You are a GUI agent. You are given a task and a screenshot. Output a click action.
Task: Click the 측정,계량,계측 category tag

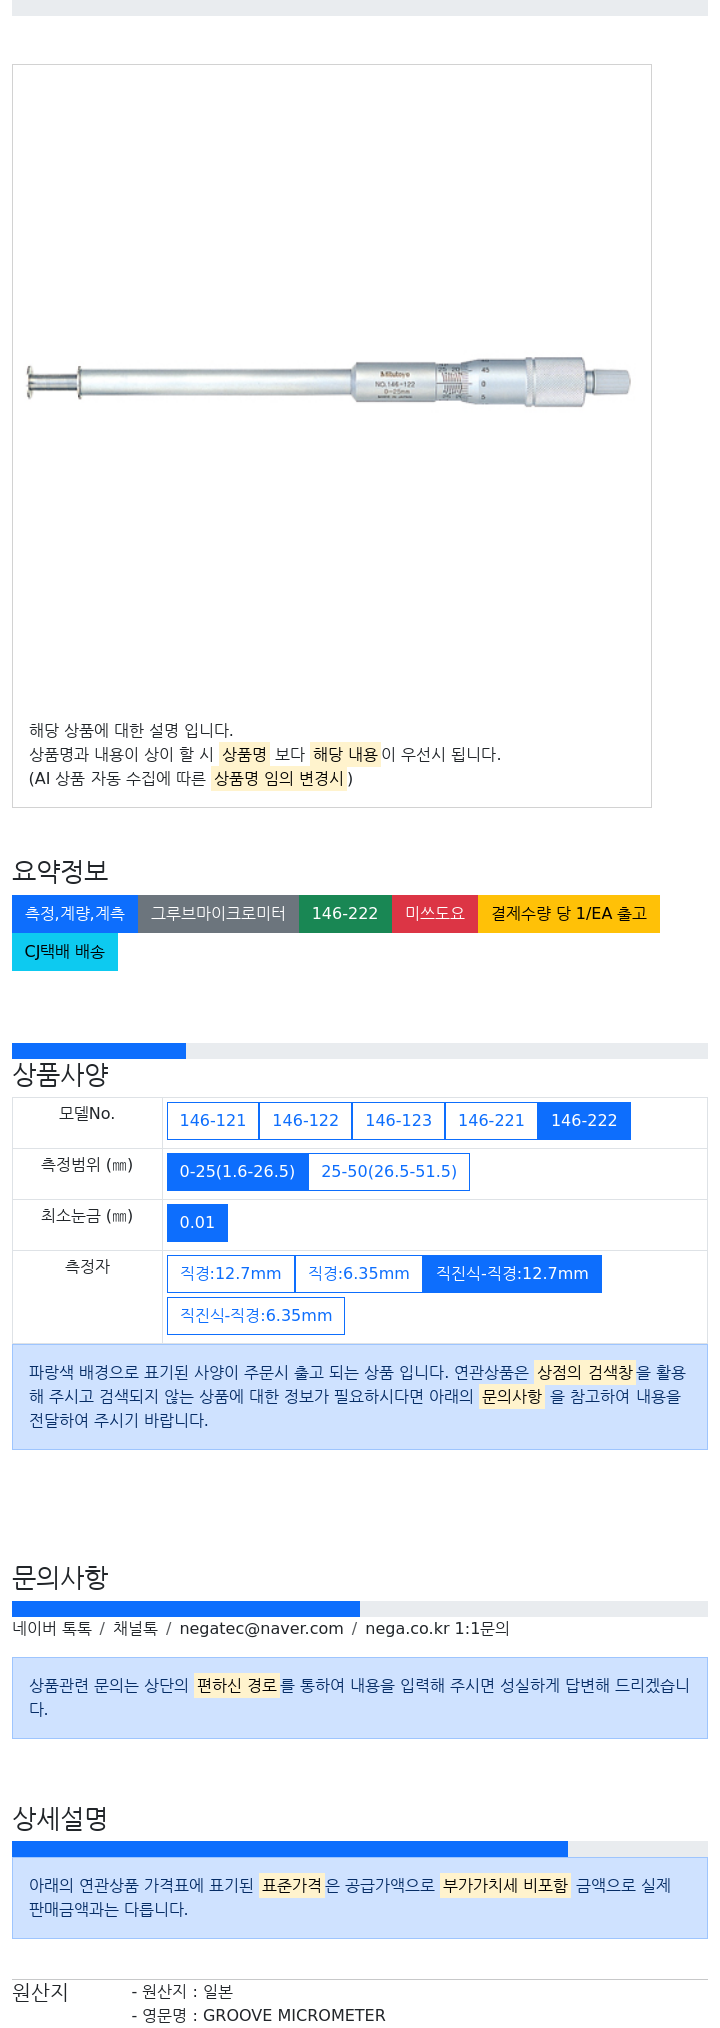coord(75,914)
